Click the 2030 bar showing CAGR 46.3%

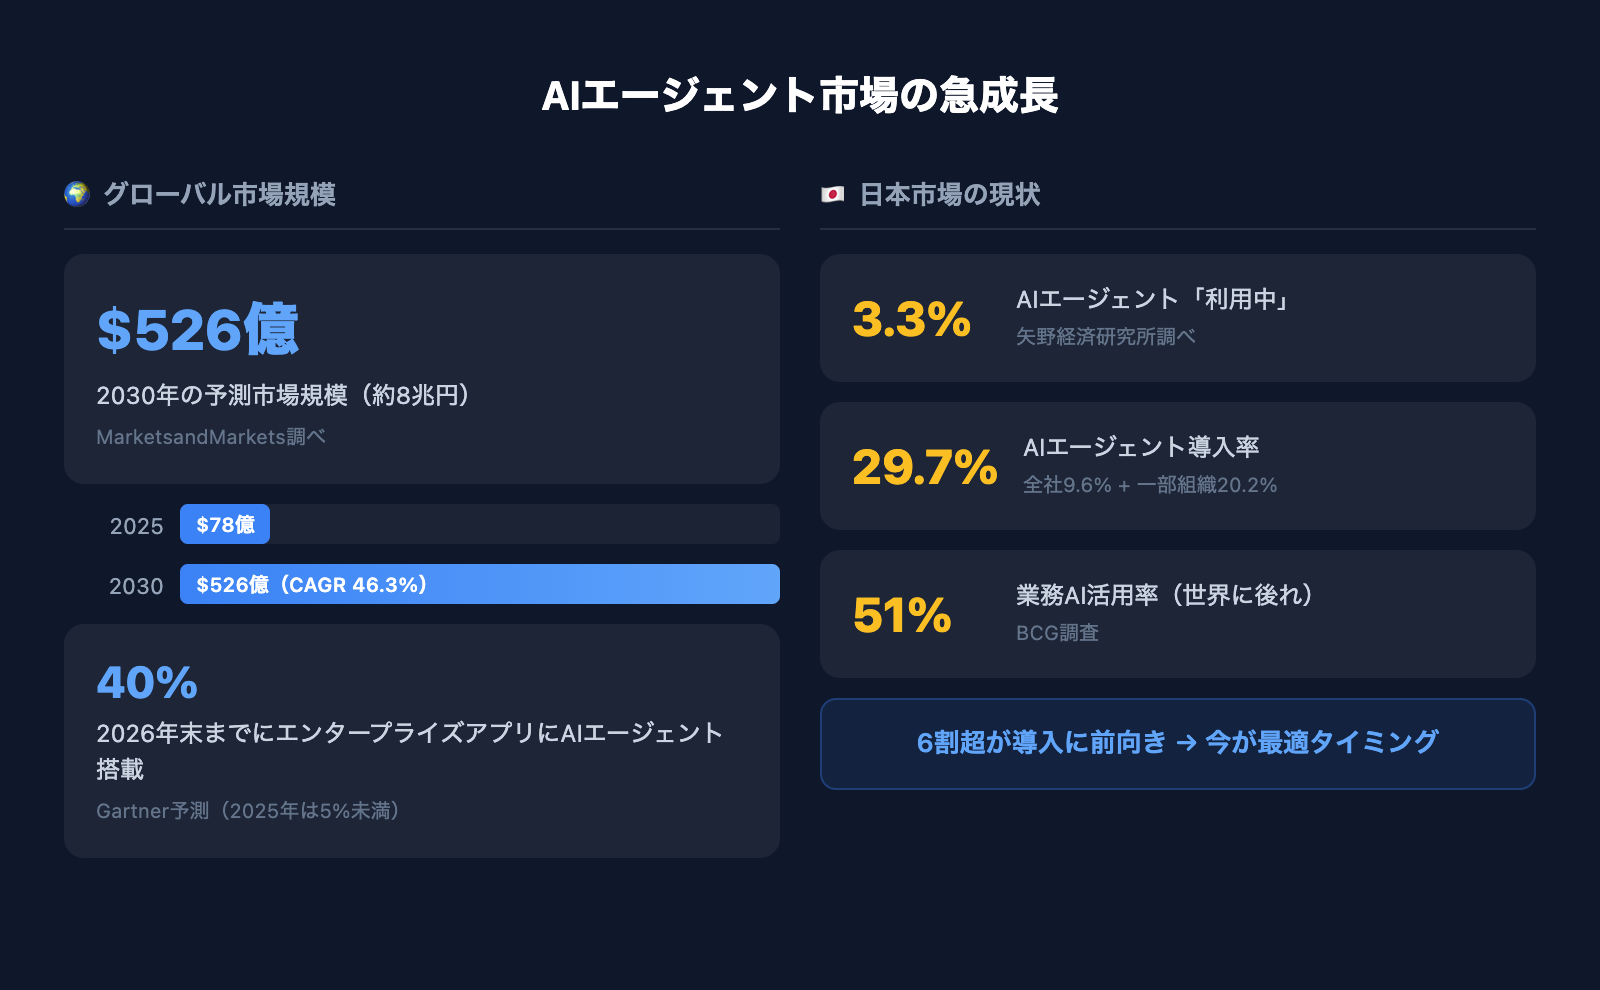[x=479, y=585]
